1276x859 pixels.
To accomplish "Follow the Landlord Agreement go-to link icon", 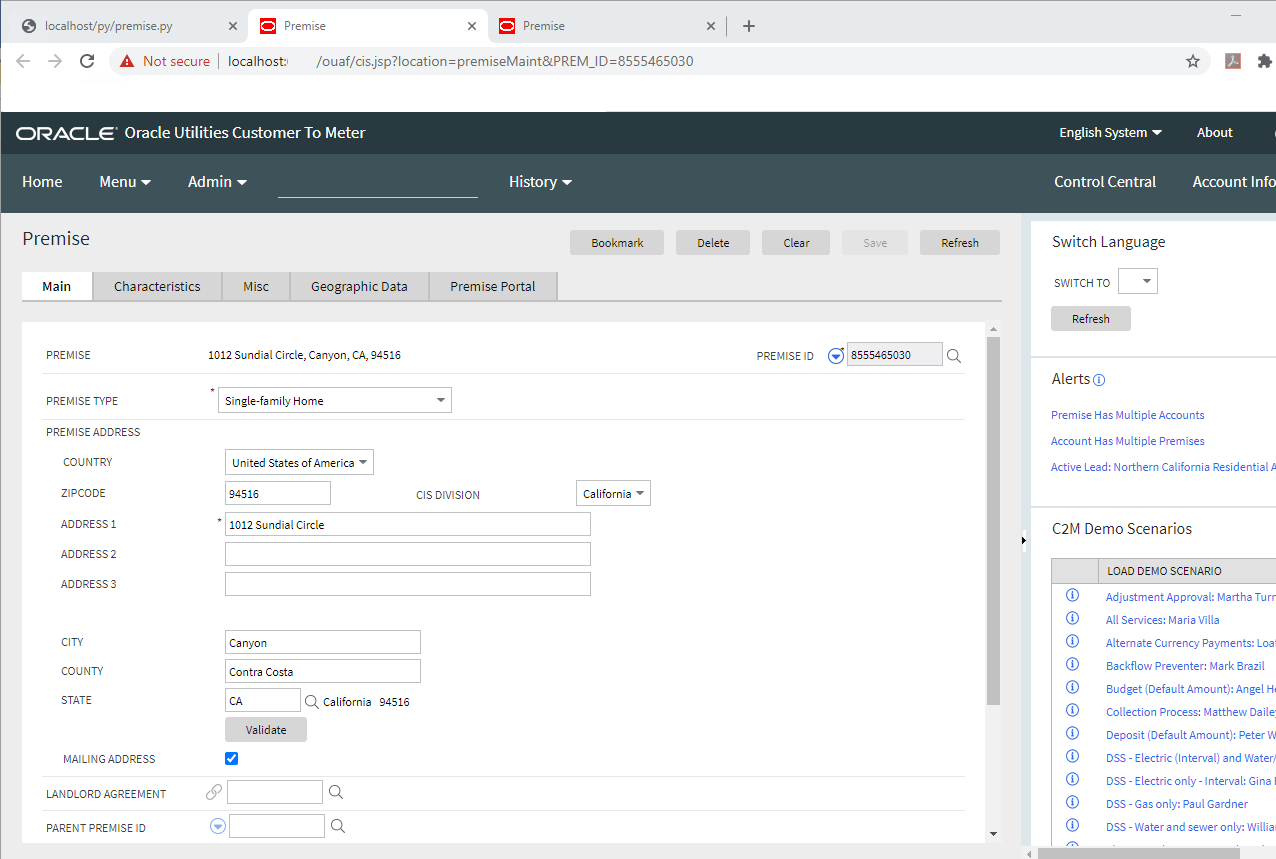I will click(x=213, y=793).
